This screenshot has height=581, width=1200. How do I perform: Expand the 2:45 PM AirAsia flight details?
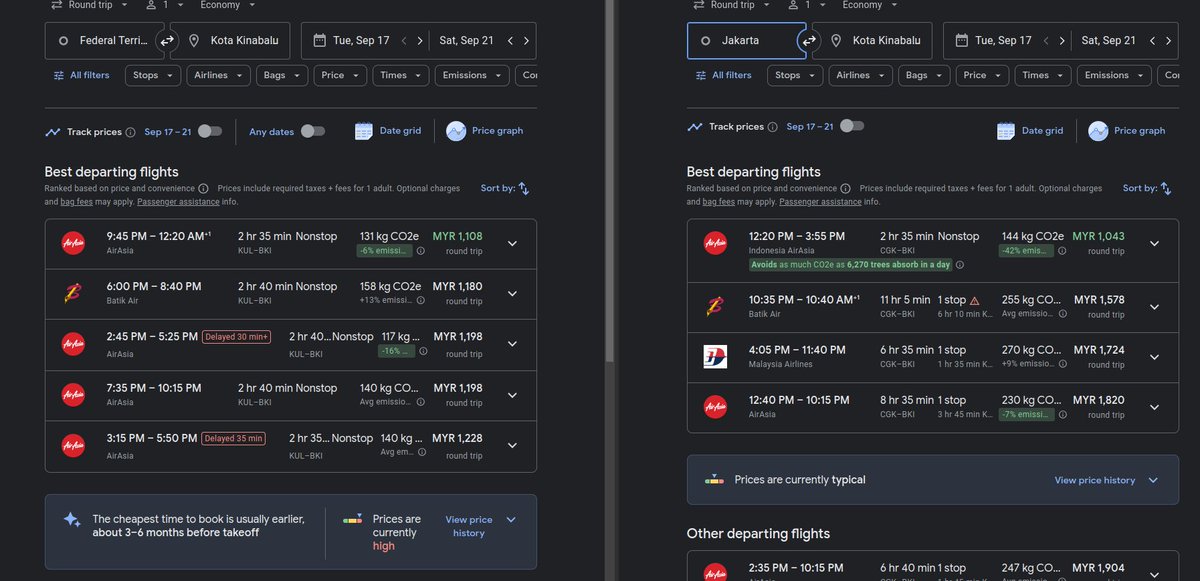pos(512,344)
